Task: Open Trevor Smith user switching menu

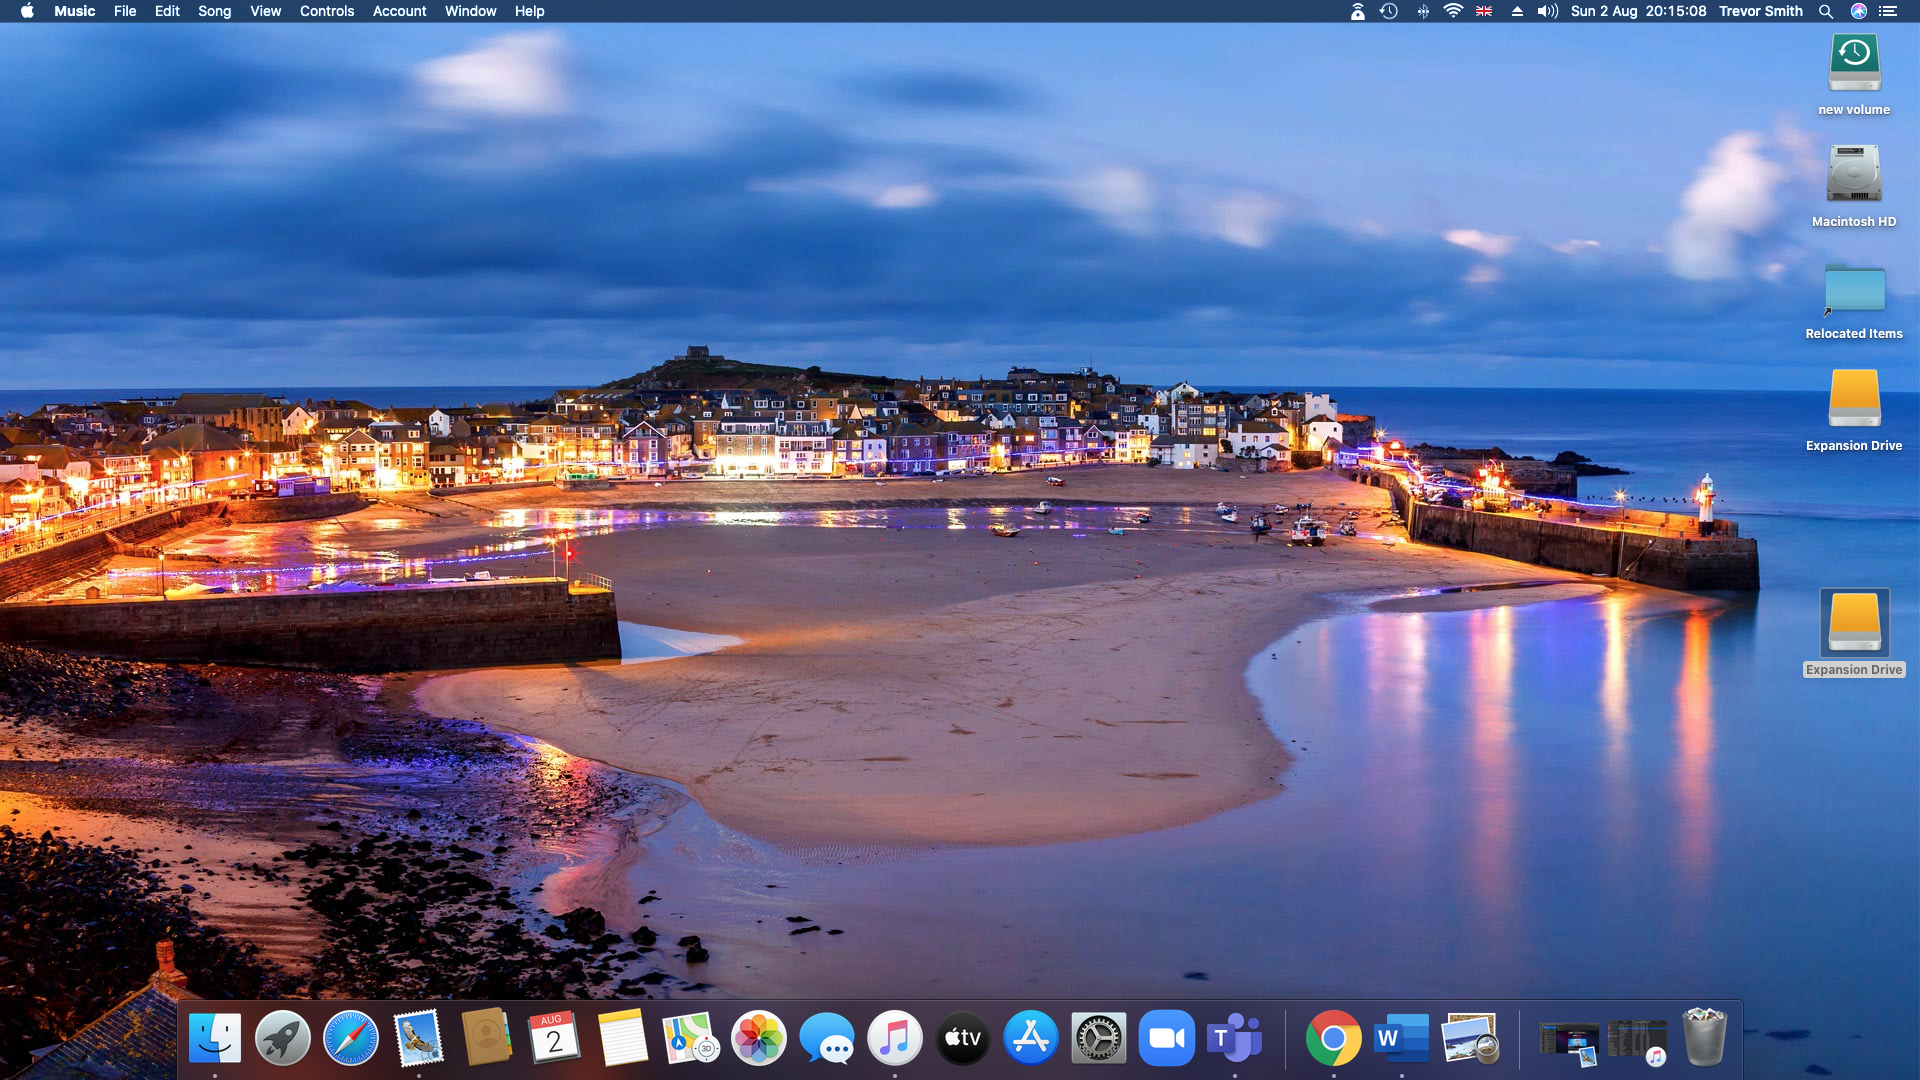Action: [x=1760, y=11]
